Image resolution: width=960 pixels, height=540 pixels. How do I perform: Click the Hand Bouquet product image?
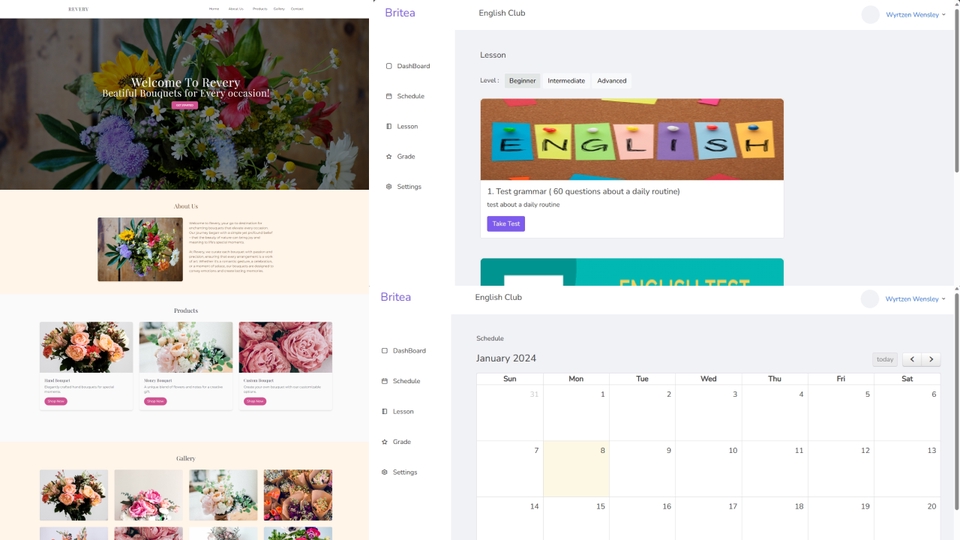coord(86,347)
